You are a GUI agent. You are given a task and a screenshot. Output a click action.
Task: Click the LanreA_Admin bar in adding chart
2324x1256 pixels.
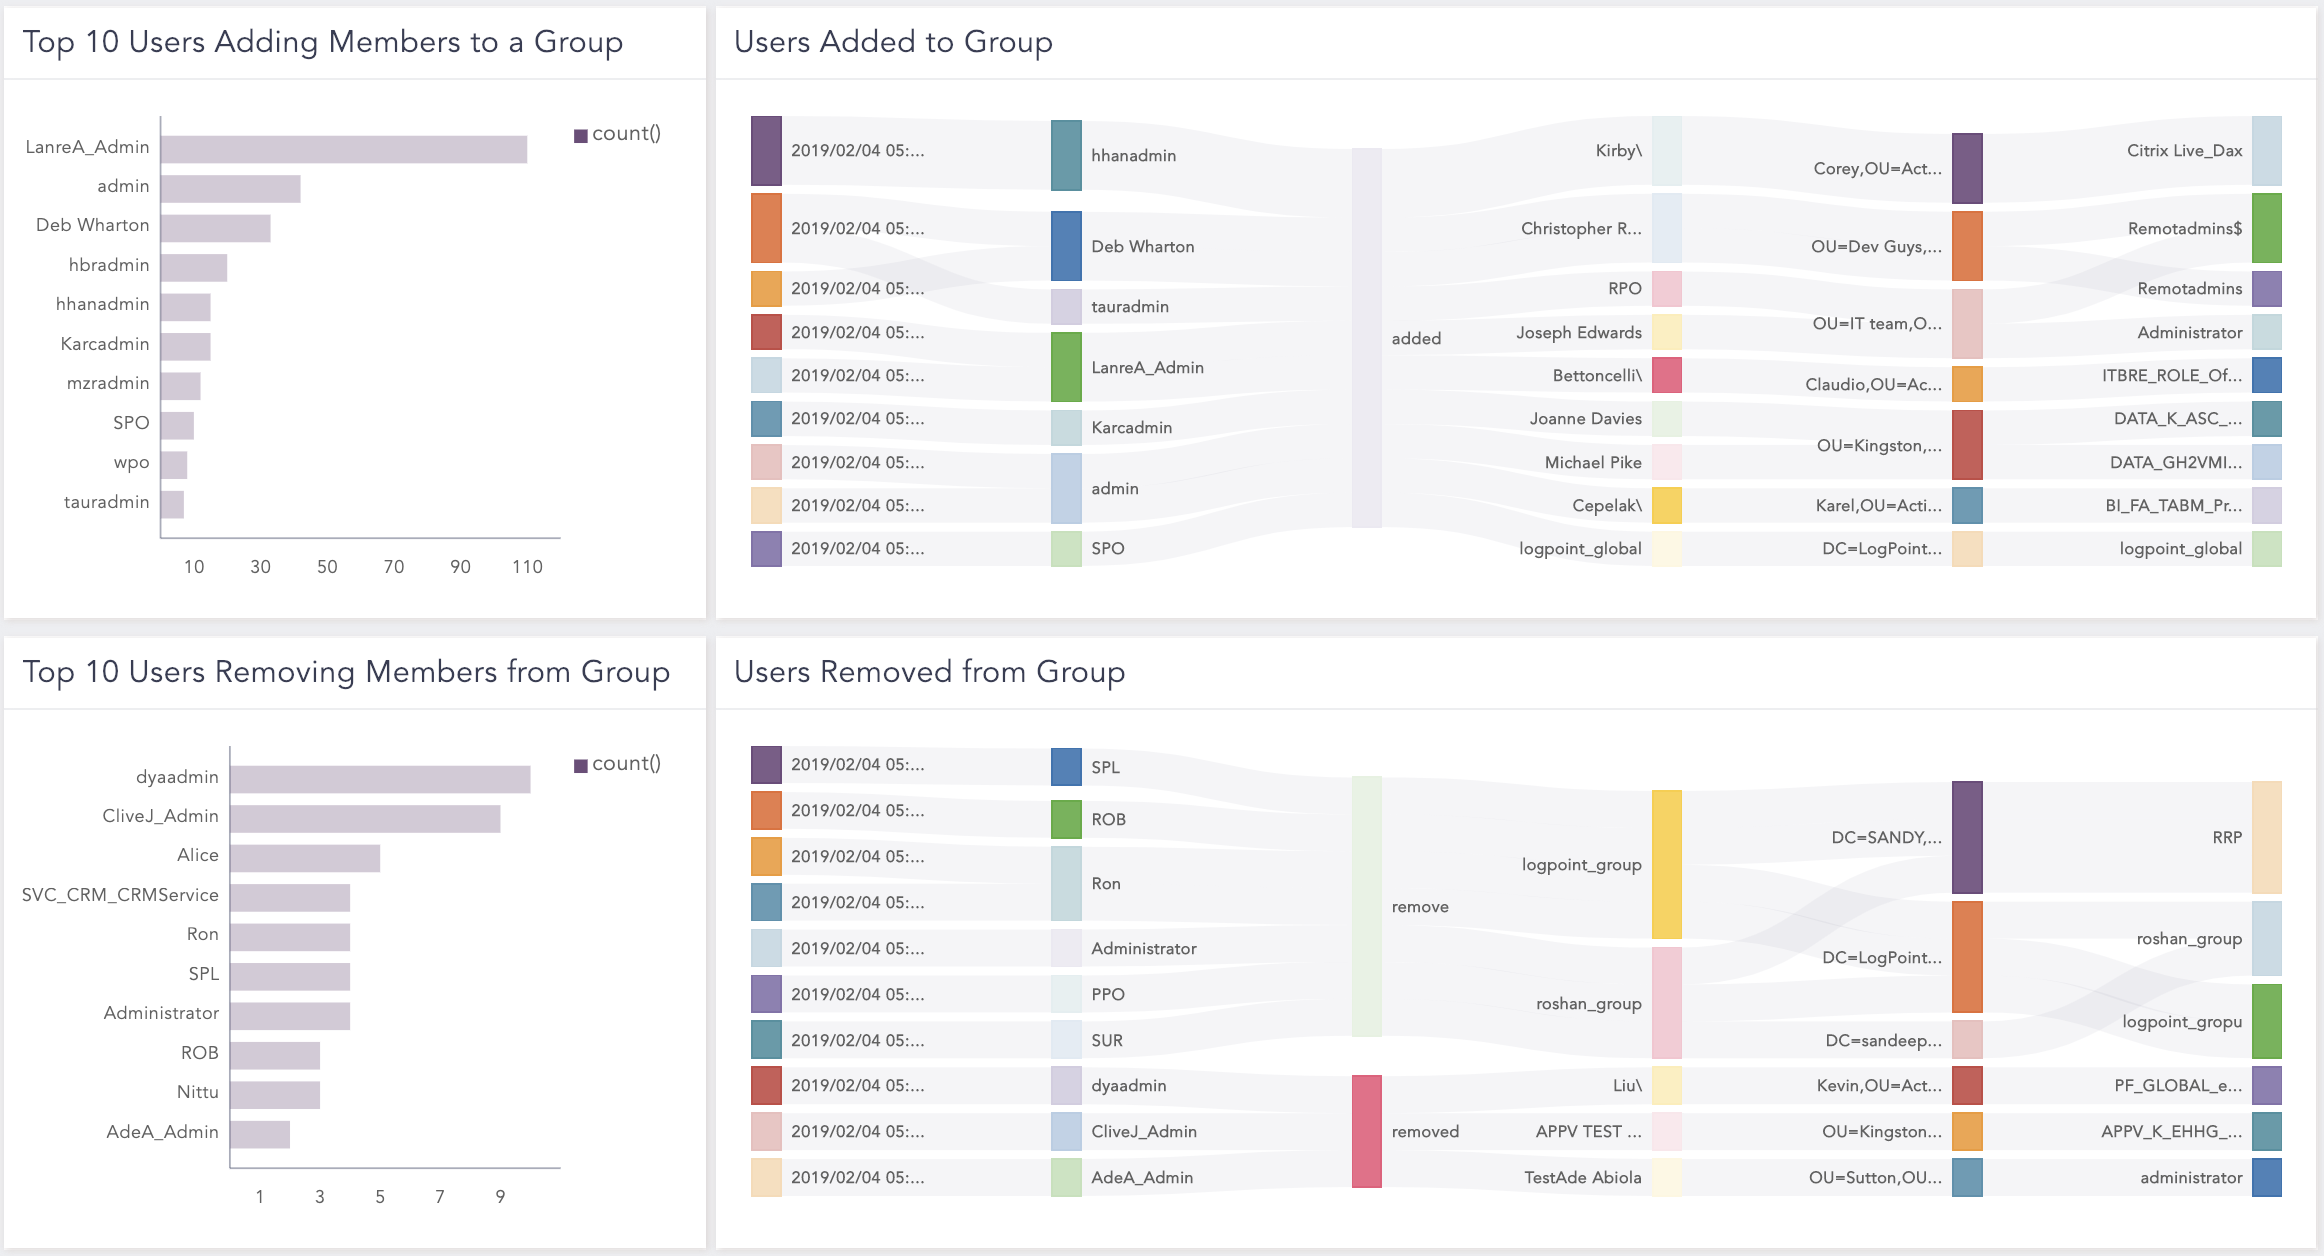point(344,149)
